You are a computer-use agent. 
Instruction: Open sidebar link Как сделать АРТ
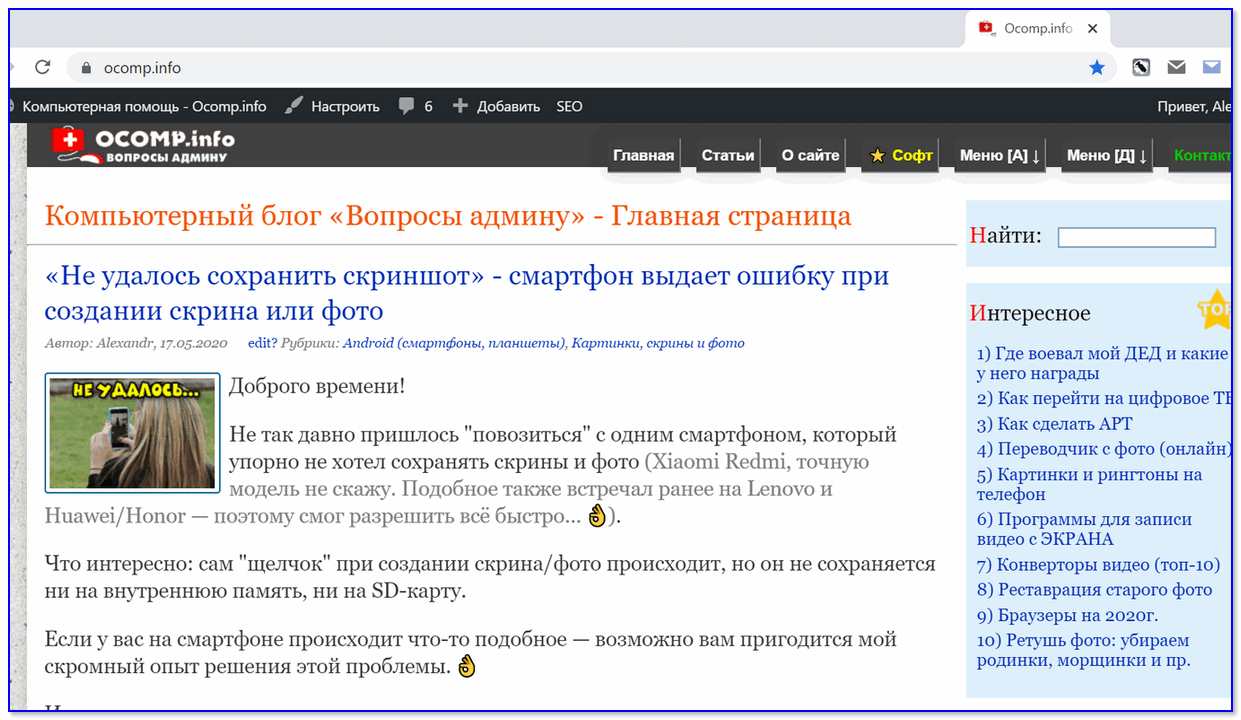pyautogui.click(x=1054, y=424)
